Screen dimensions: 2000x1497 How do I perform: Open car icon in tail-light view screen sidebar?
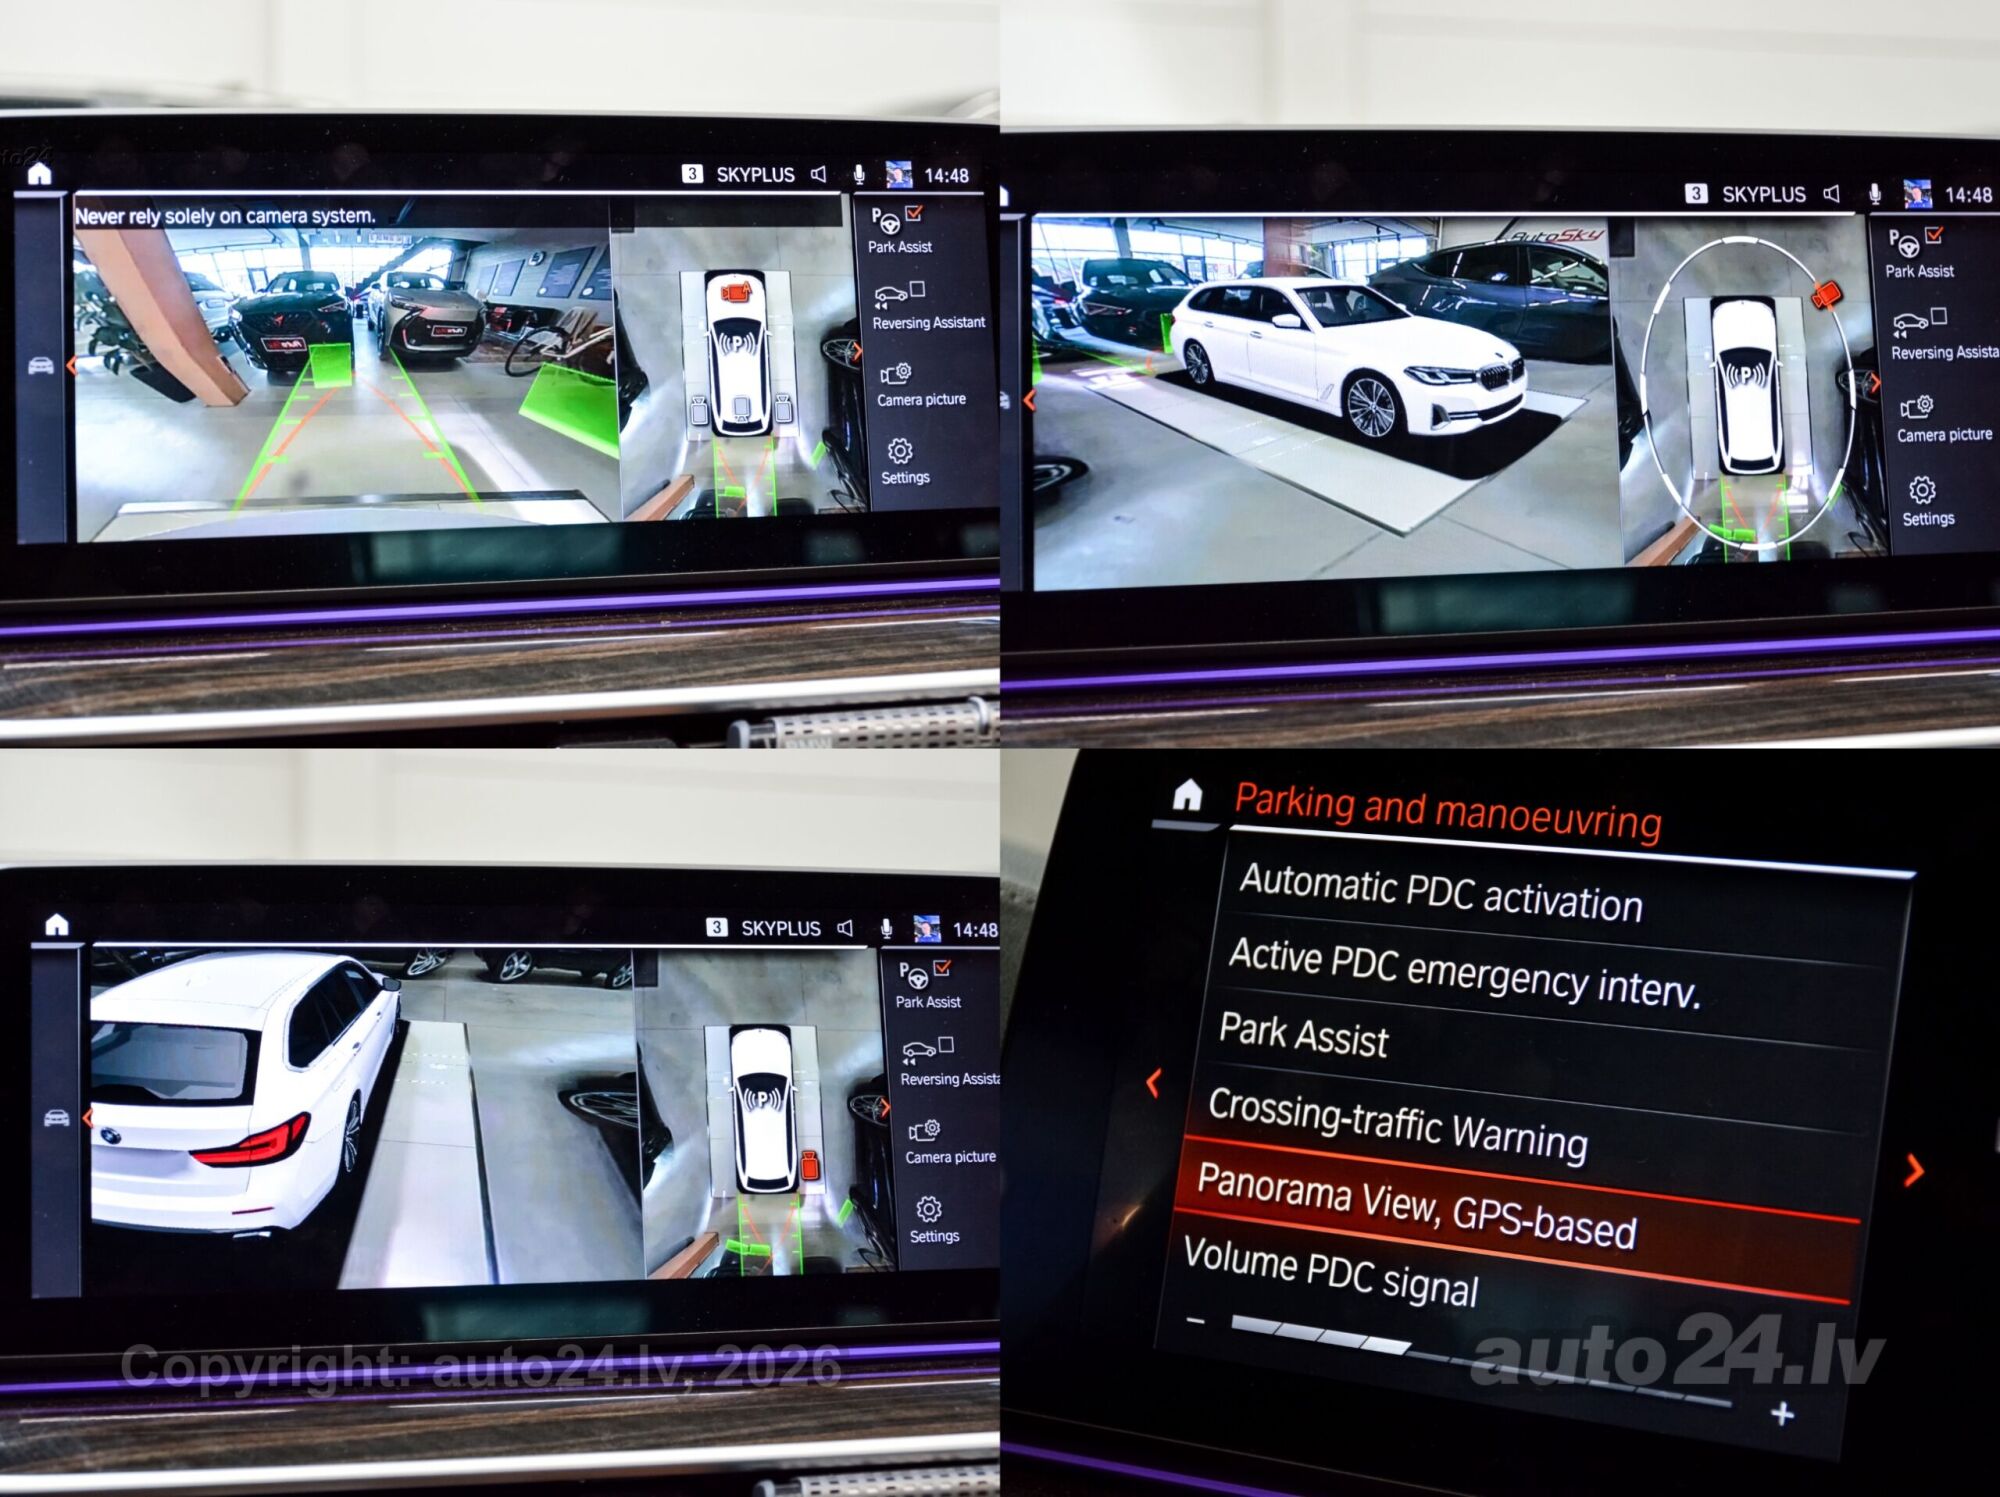(x=57, y=1117)
